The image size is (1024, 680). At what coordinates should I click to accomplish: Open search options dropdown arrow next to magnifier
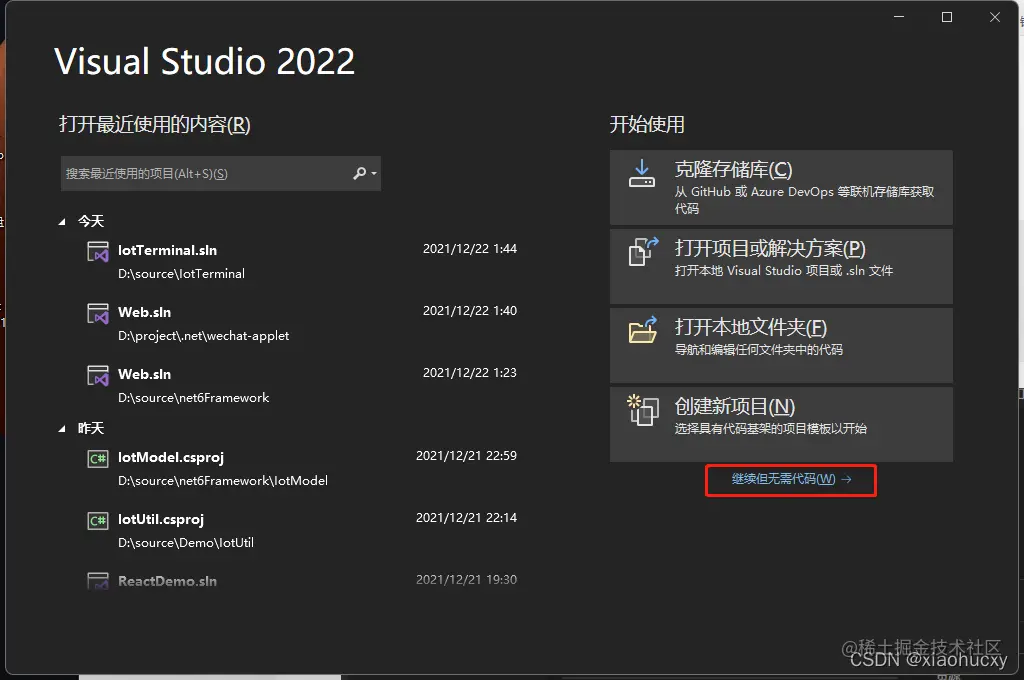click(374, 174)
